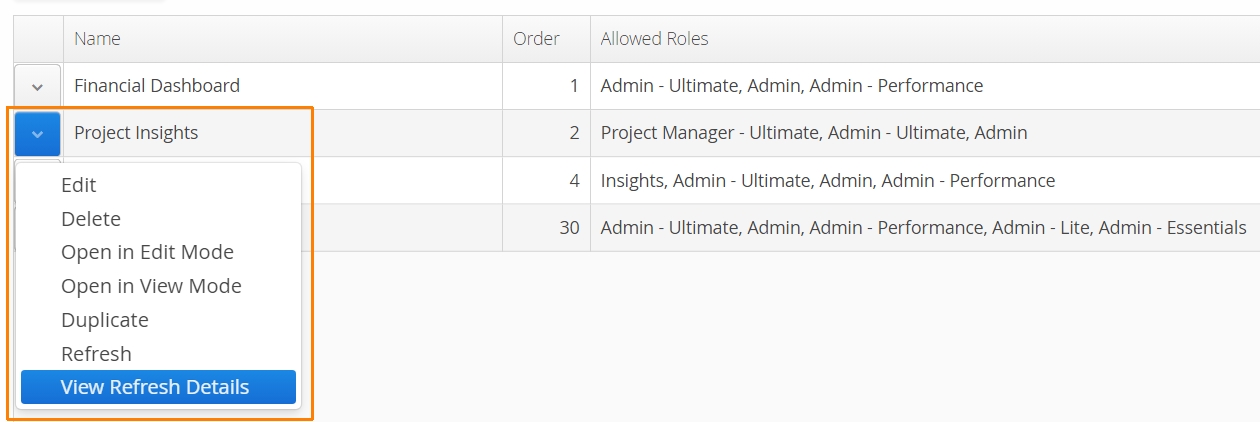Click roles cell starting with Project Manager

pos(925,133)
